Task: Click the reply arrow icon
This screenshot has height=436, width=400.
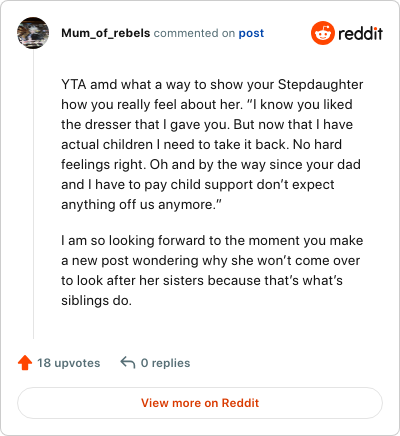Action: click(x=128, y=363)
